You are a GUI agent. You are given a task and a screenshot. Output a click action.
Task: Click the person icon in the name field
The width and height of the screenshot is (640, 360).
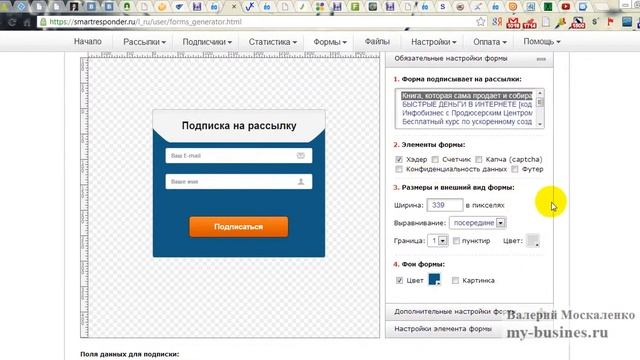coord(301,182)
